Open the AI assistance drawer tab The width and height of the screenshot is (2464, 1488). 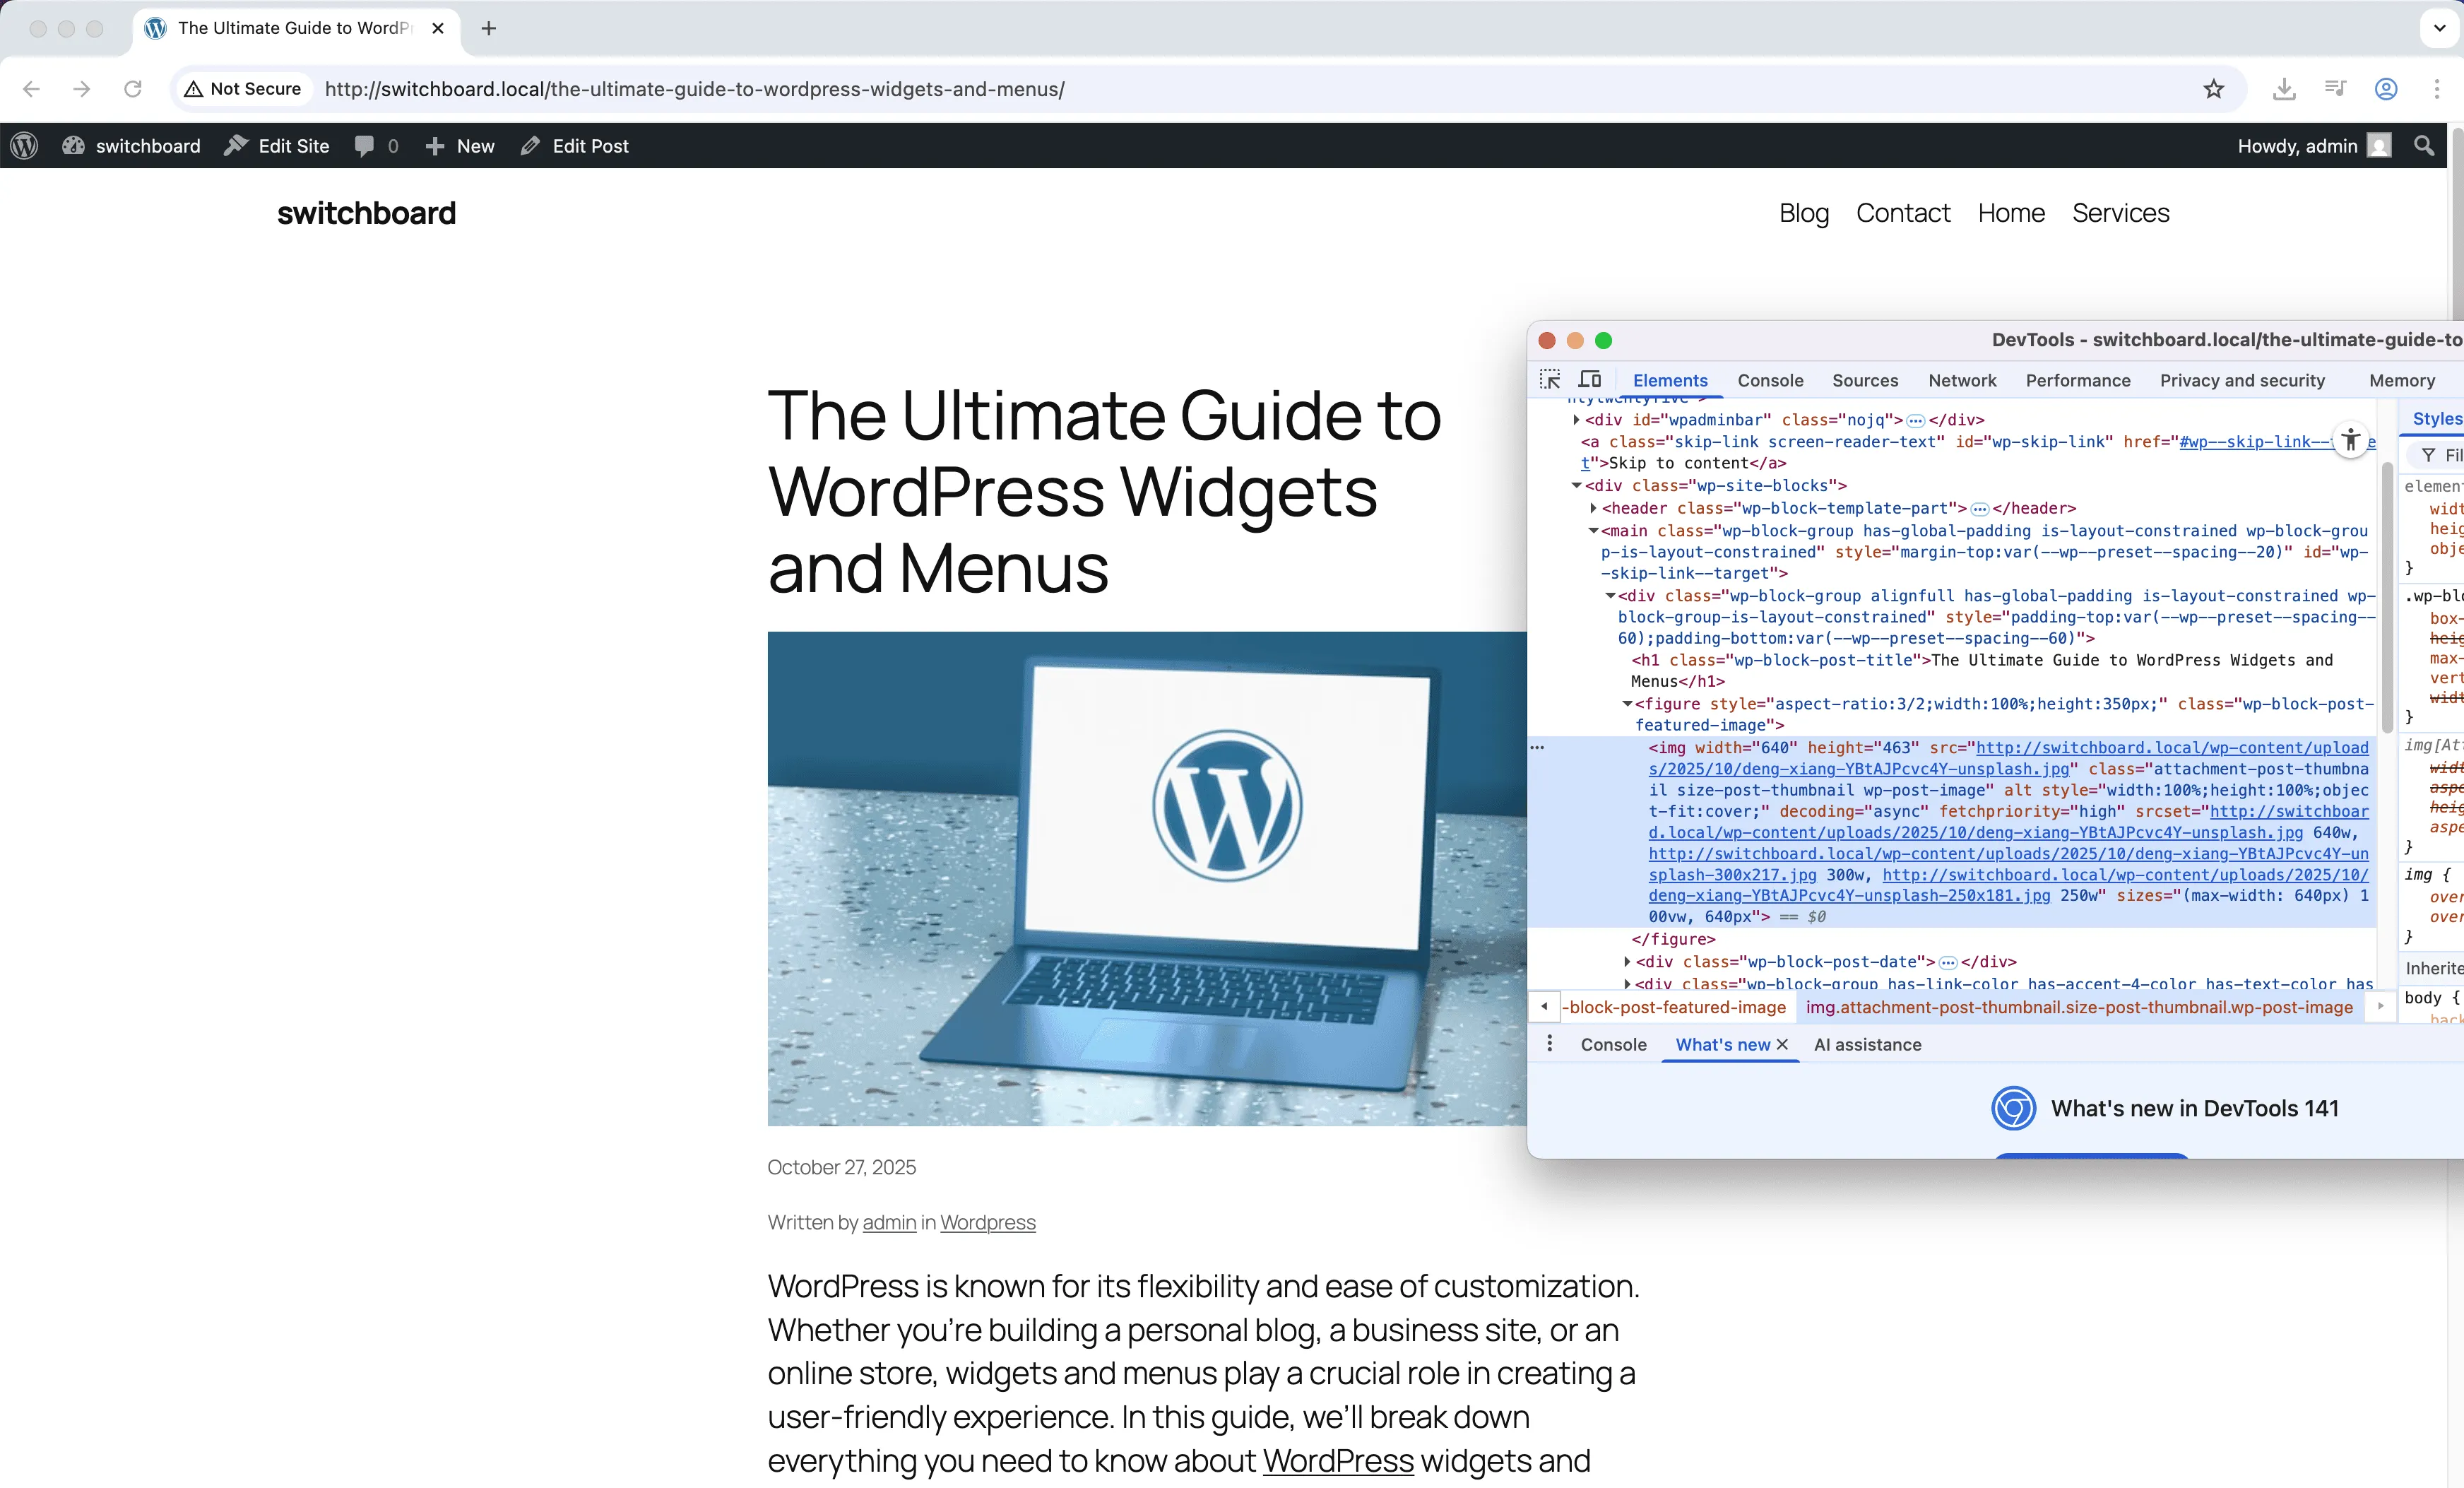tap(1867, 1044)
